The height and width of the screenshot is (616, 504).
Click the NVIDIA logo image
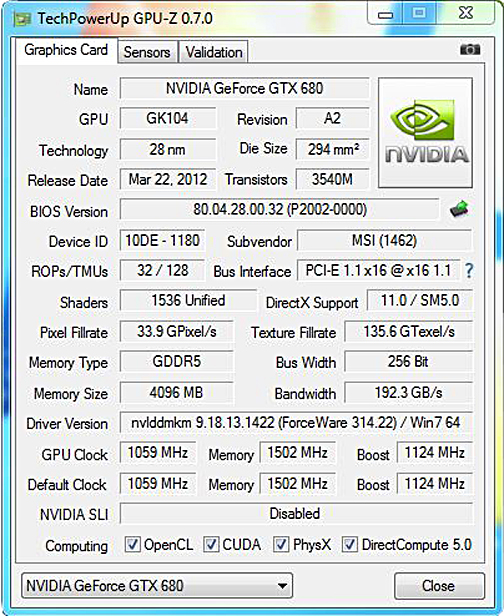click(x=425, y=133)
